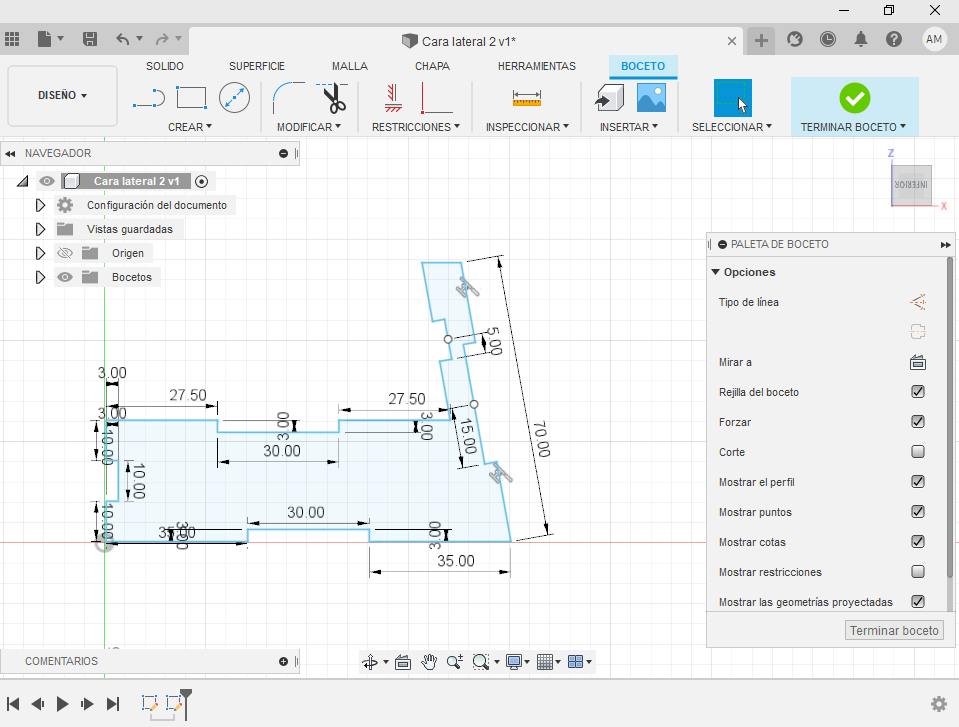Enable Mostrar restricciones checkbox
The width and height of the screenshot is (959, 727).
tap(917, 572)
